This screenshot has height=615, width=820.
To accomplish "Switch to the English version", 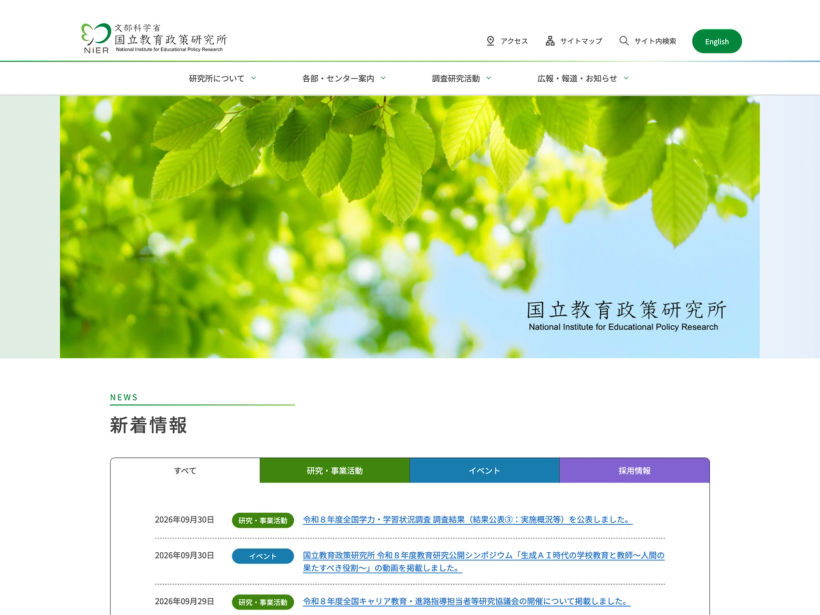I will point(716,41).
